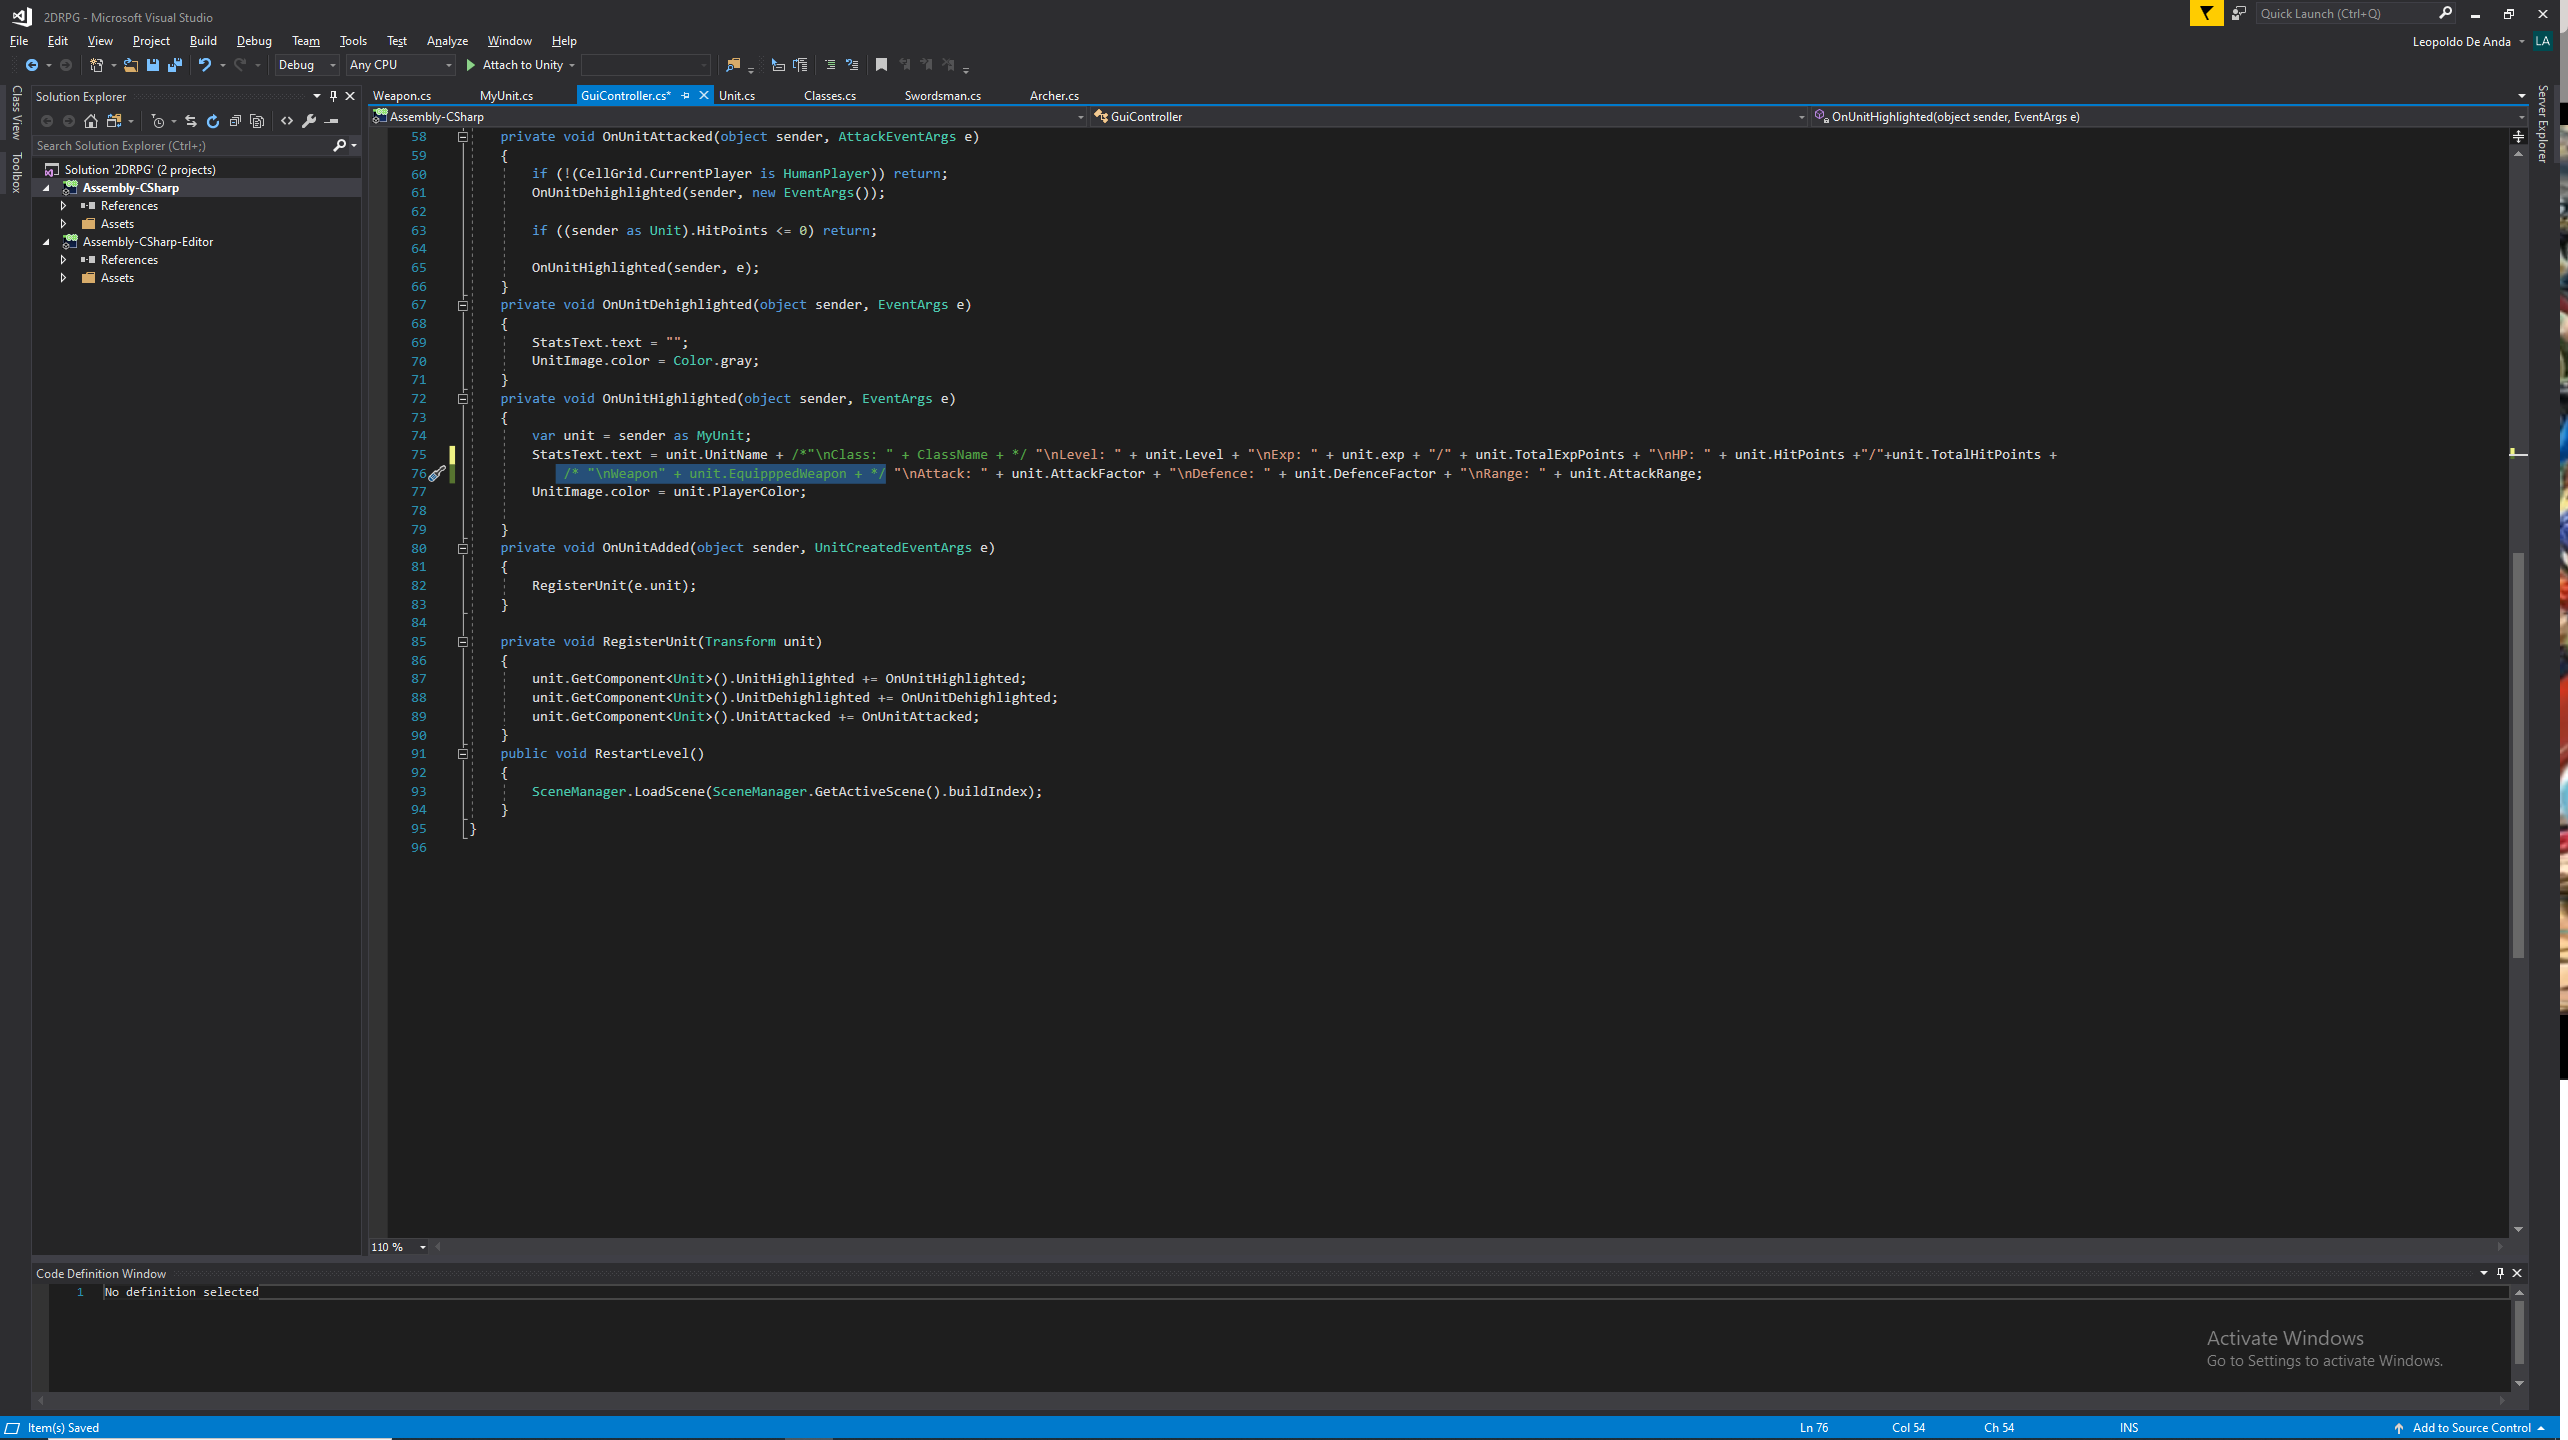
Task: Open the zoom level dropdown showing 110%
Action: [x=421, y=1247]
